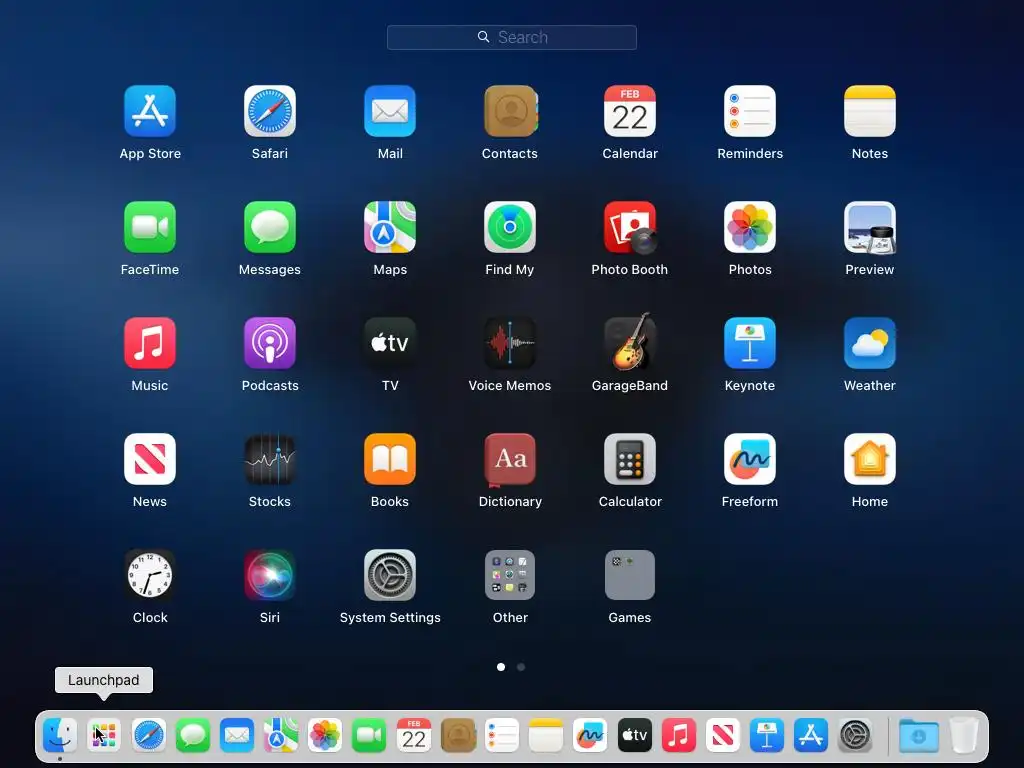This screenshot has height=768, width=1024.
Task: Open the Podcasts app
Action: click(x=270, y=343)
